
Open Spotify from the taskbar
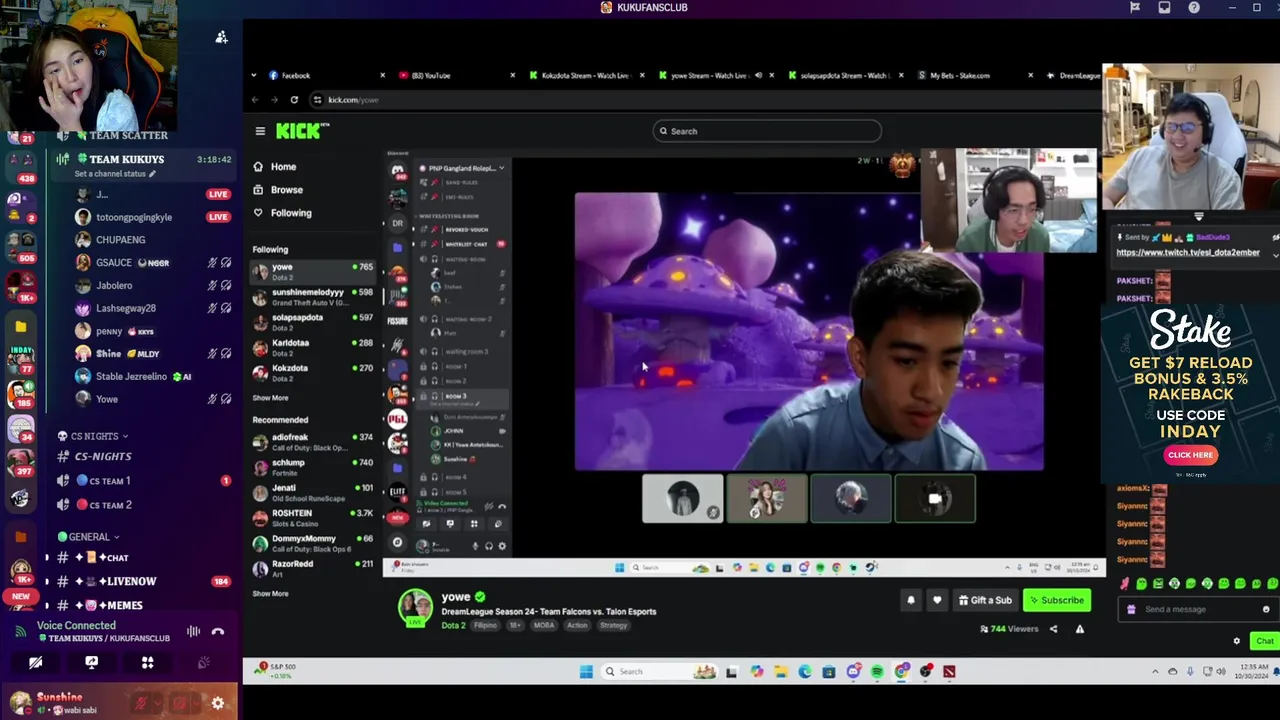pos(877,671)
